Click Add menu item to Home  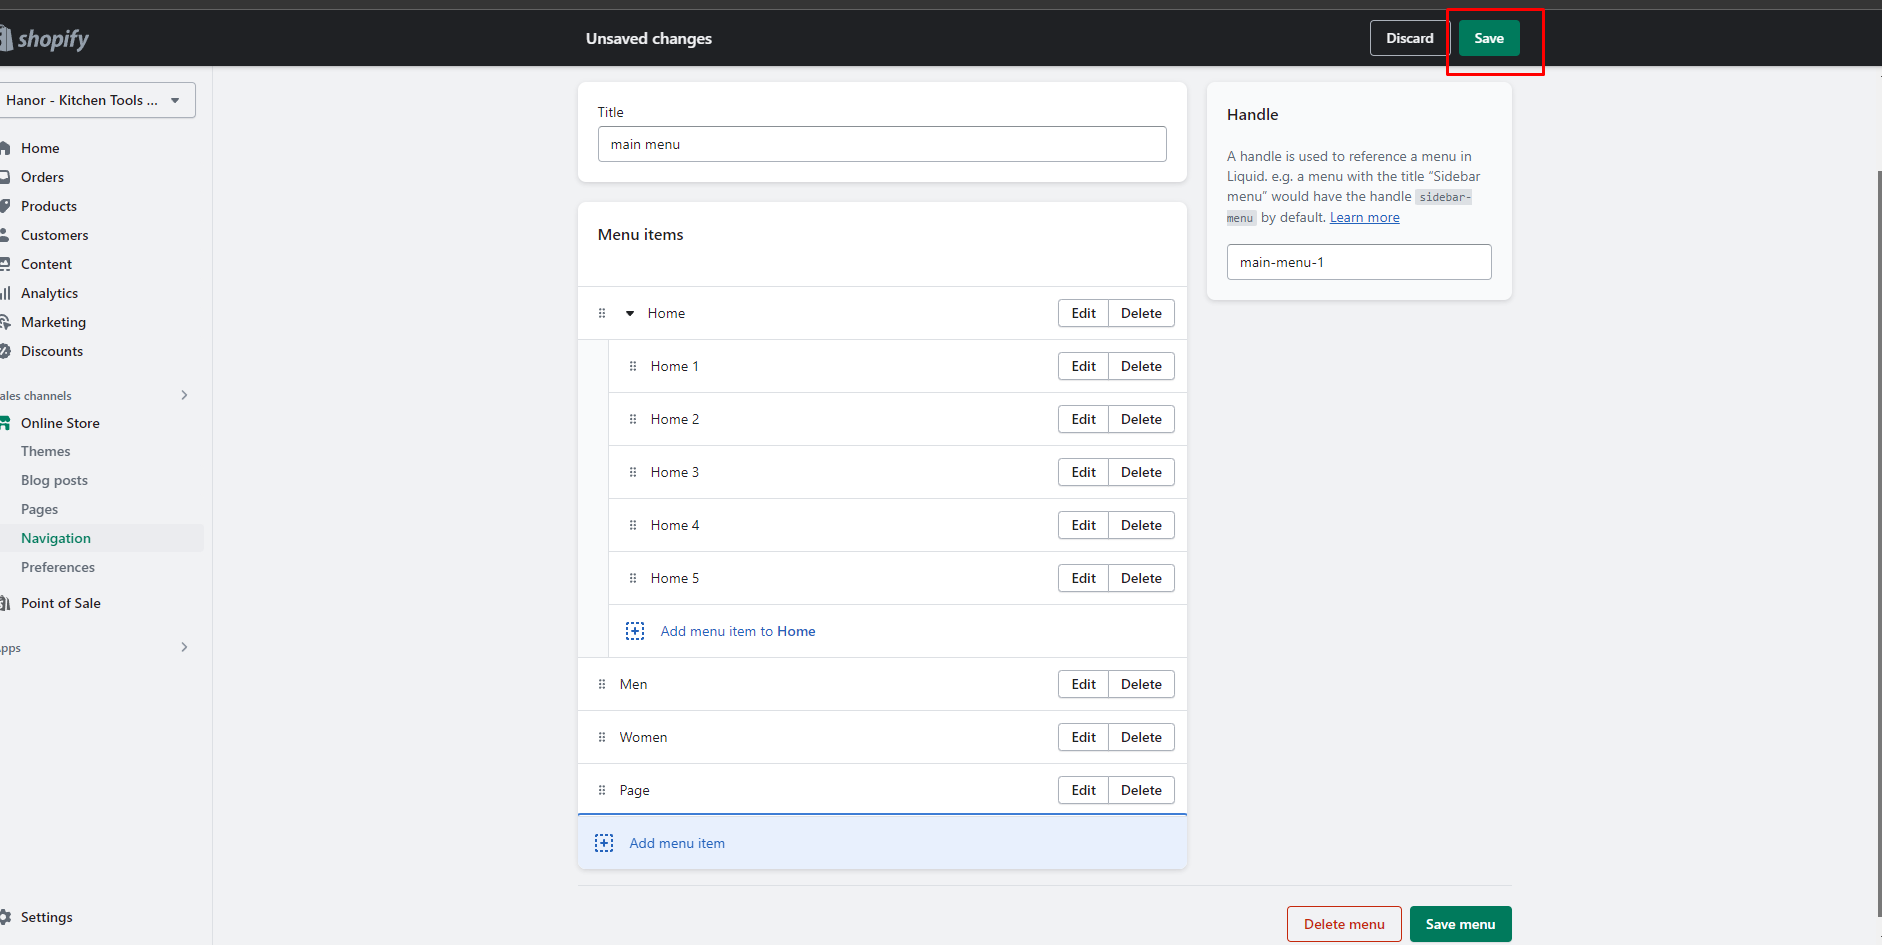(738, 631)
